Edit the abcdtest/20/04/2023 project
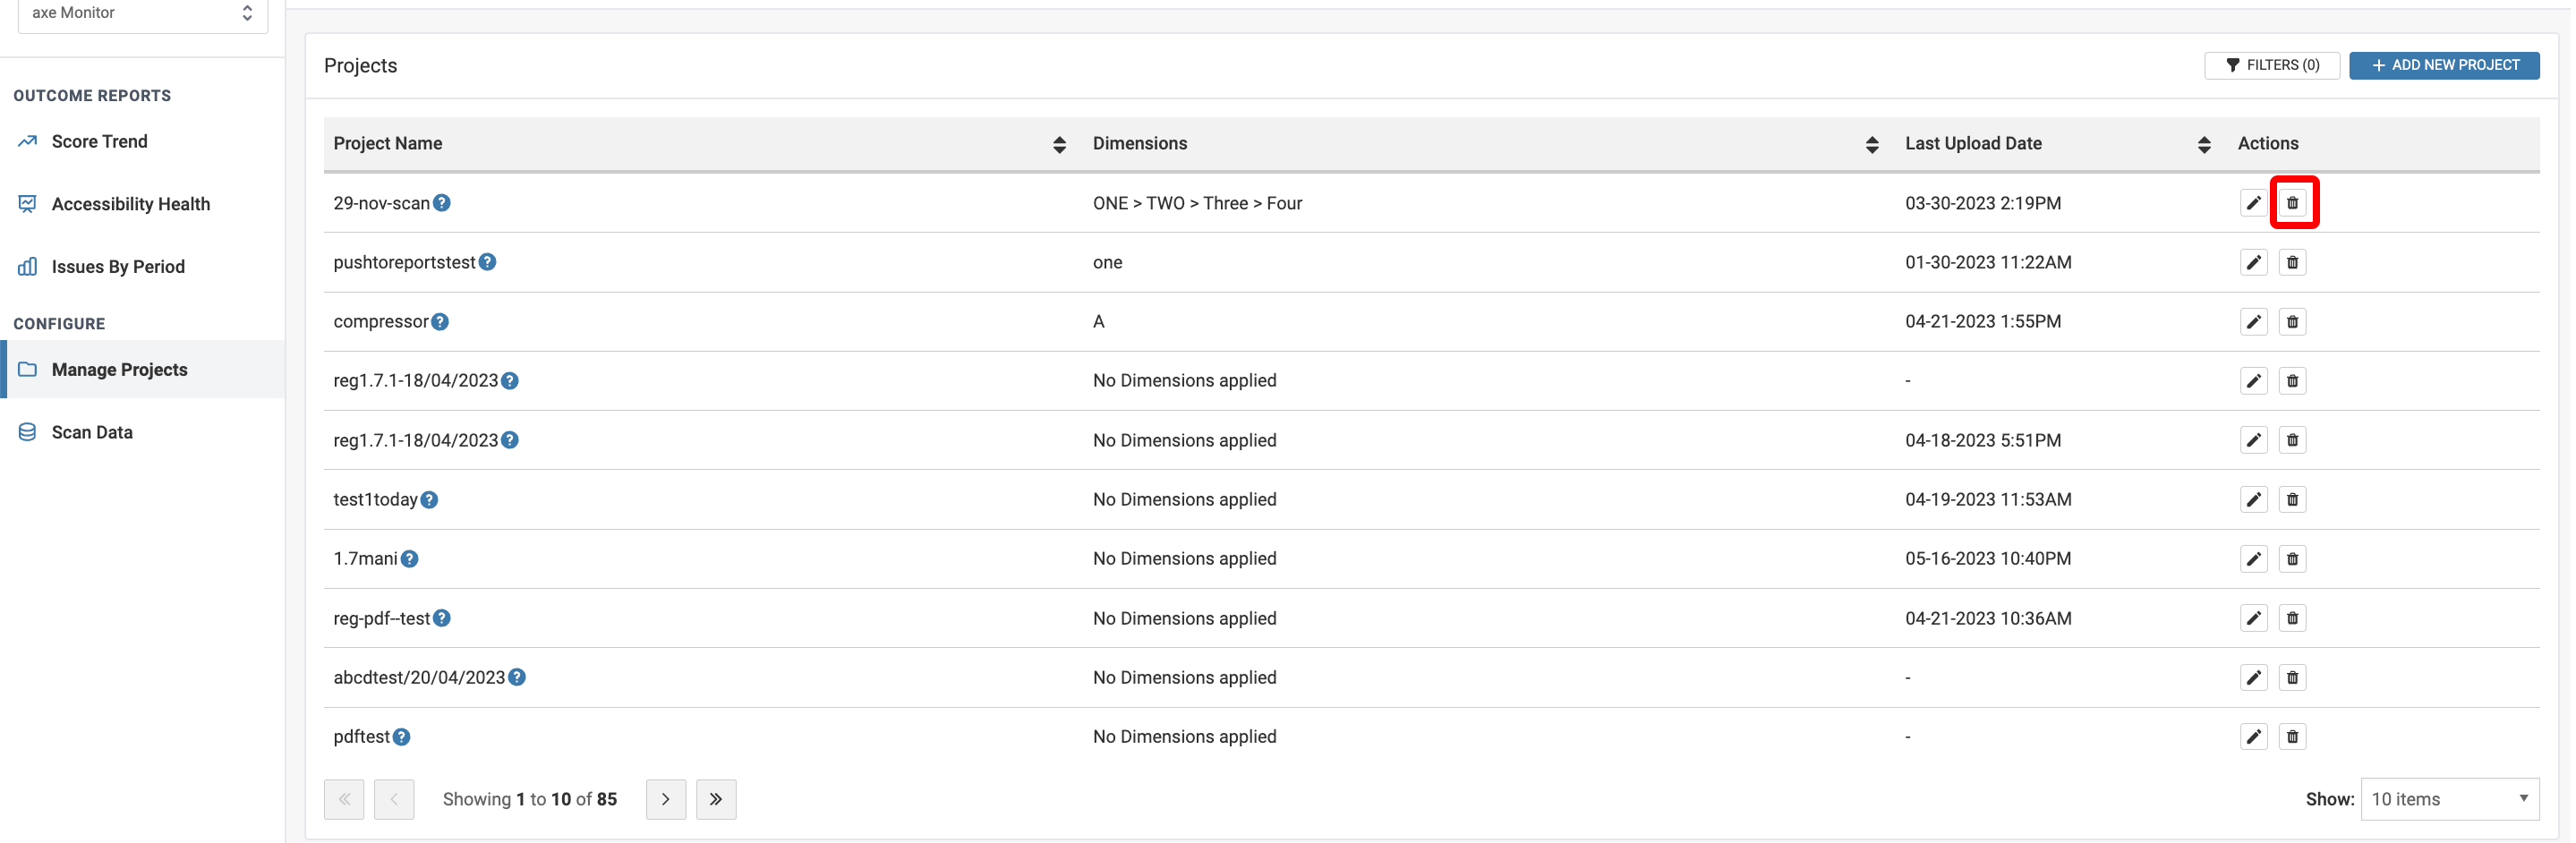The width and height of the screenshot is (2576, 843). click(2253, 678)
